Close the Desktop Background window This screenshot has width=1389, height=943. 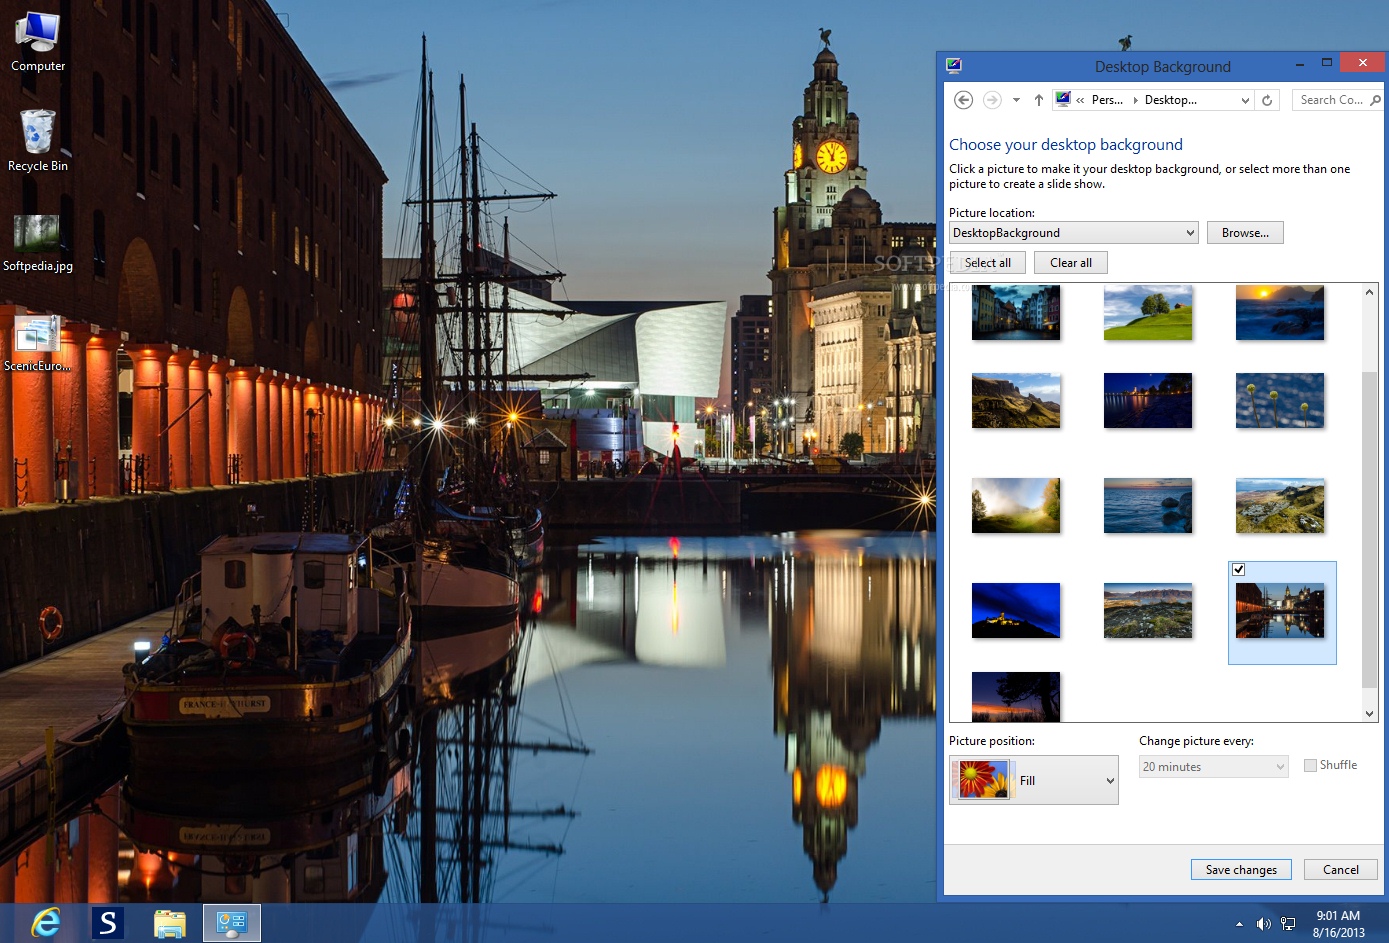pos(1362,63)
